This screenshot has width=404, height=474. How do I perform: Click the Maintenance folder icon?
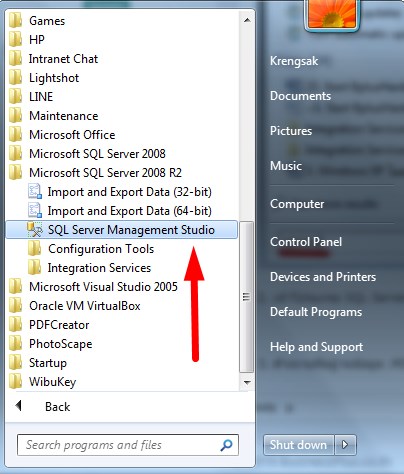[x=15, y=116]
